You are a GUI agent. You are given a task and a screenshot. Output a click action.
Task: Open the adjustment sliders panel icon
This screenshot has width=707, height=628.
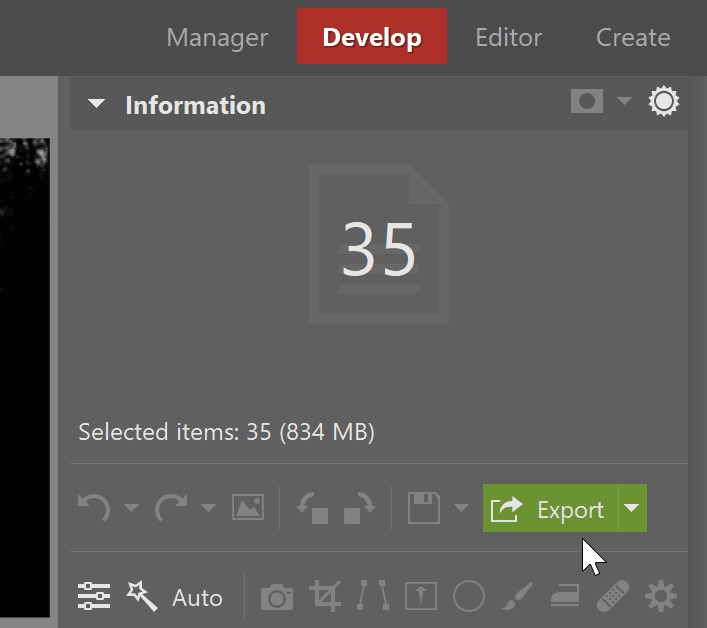[94, 596]
